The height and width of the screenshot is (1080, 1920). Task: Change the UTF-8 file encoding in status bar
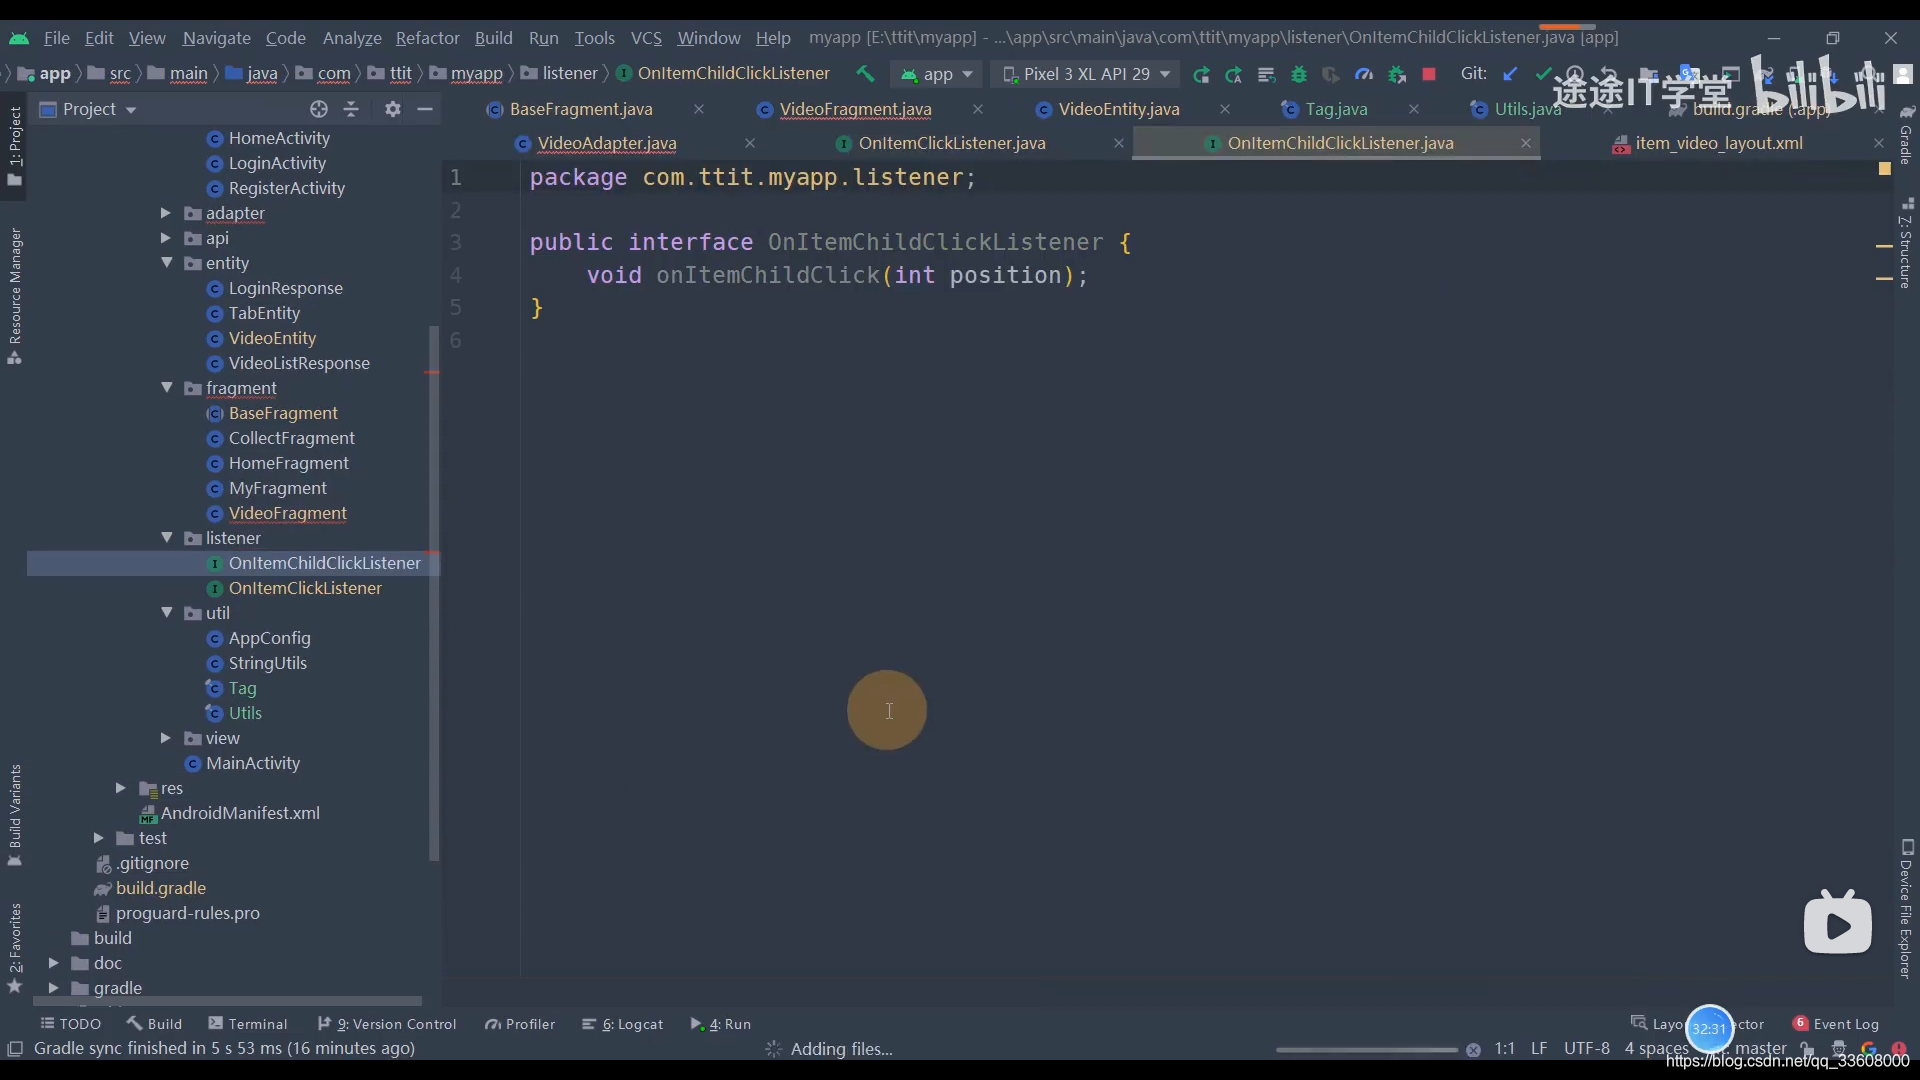[x=1586, y=1048]
